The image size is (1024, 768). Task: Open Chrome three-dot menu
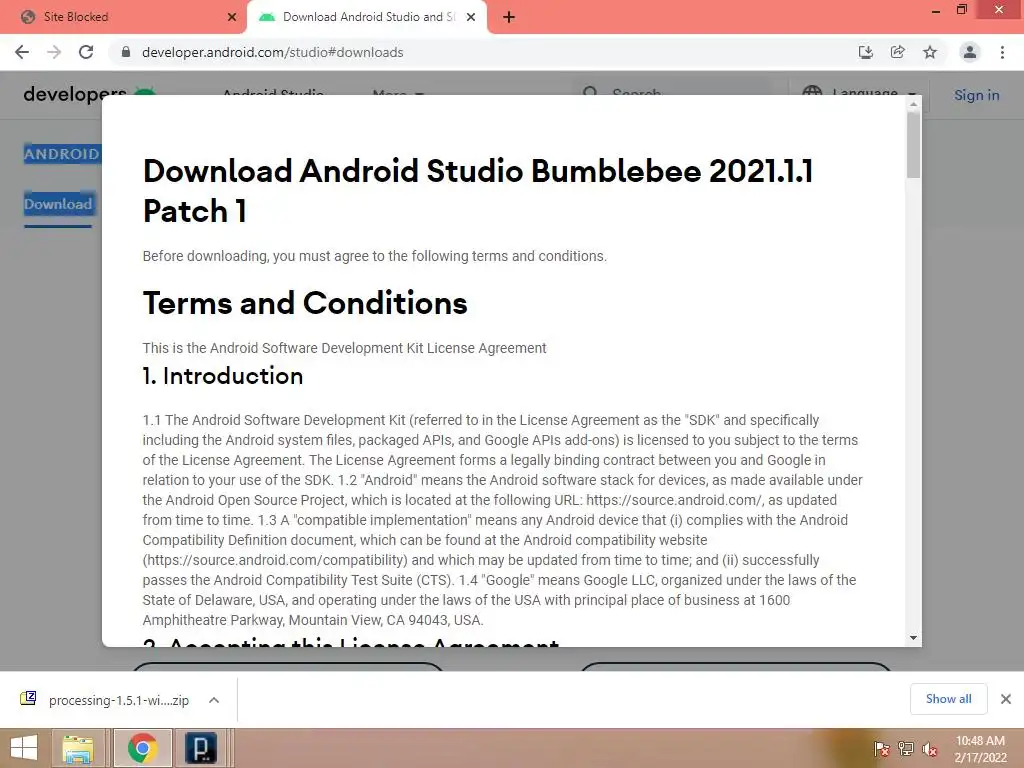[1002, 52]
